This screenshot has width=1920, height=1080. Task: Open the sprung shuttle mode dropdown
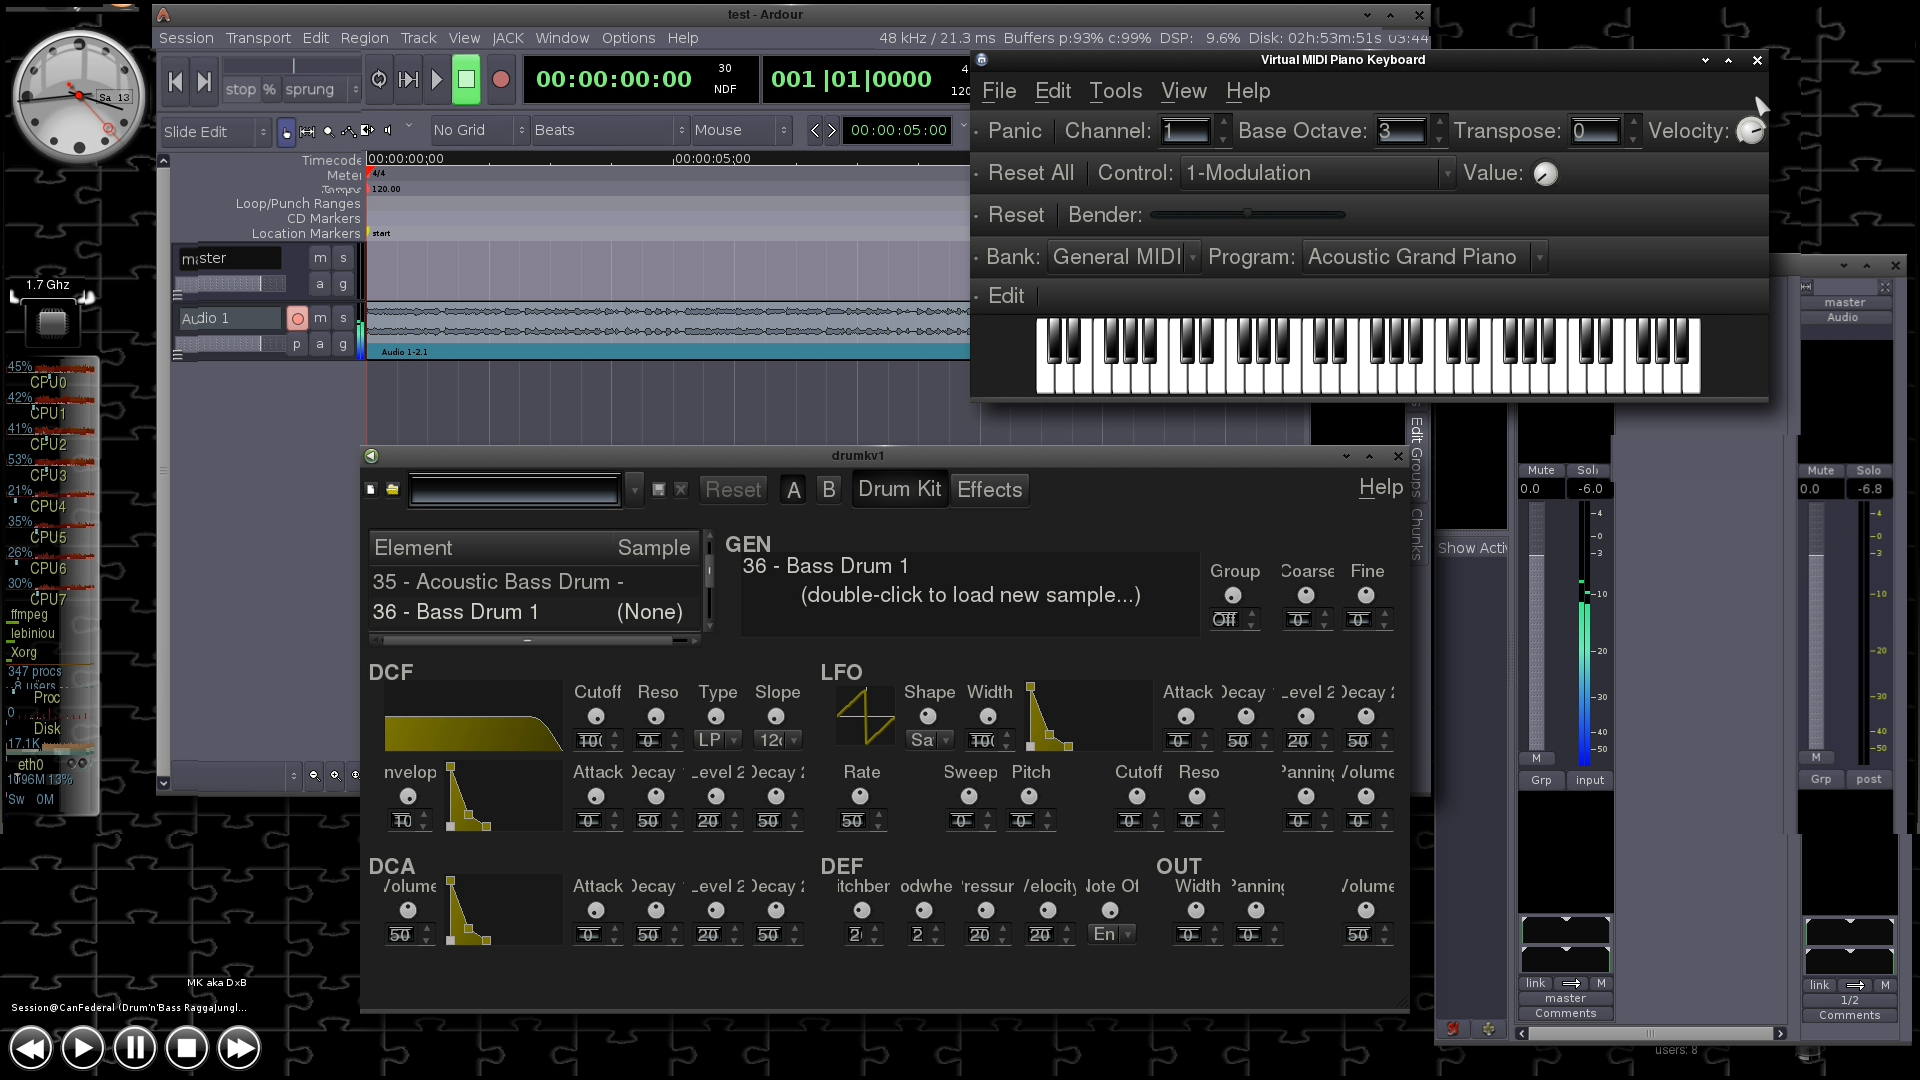pyautogui.click(x=321, y=89)
